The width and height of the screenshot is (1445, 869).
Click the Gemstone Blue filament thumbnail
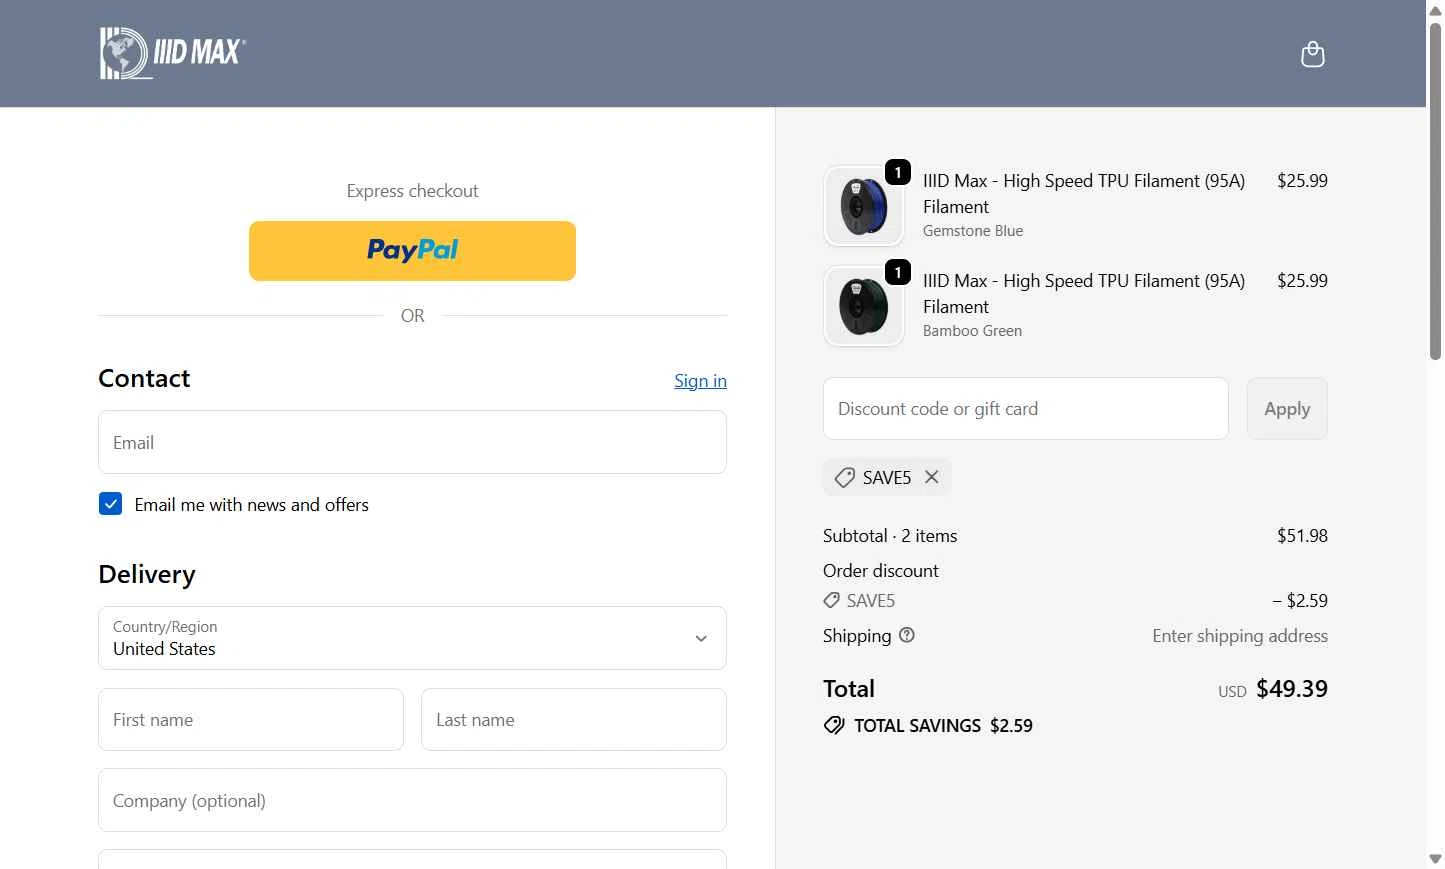[x=864, y=206]
